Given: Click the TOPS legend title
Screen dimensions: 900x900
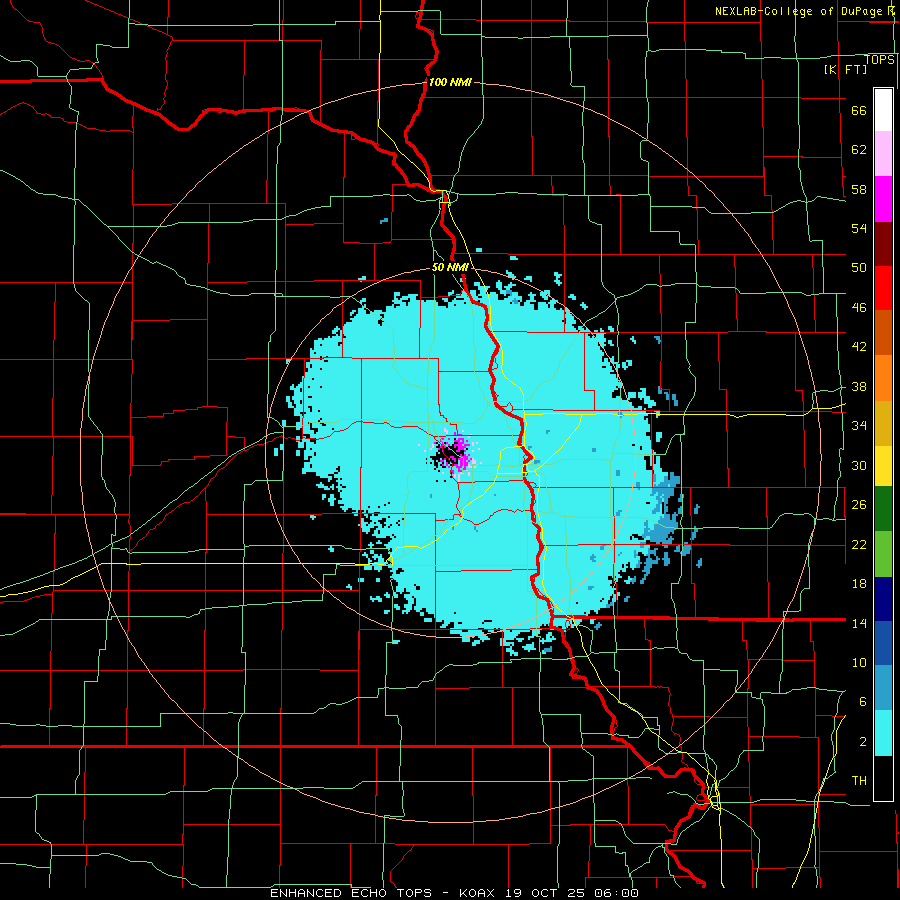Looking at the screenshot, I should click(879, 59).
